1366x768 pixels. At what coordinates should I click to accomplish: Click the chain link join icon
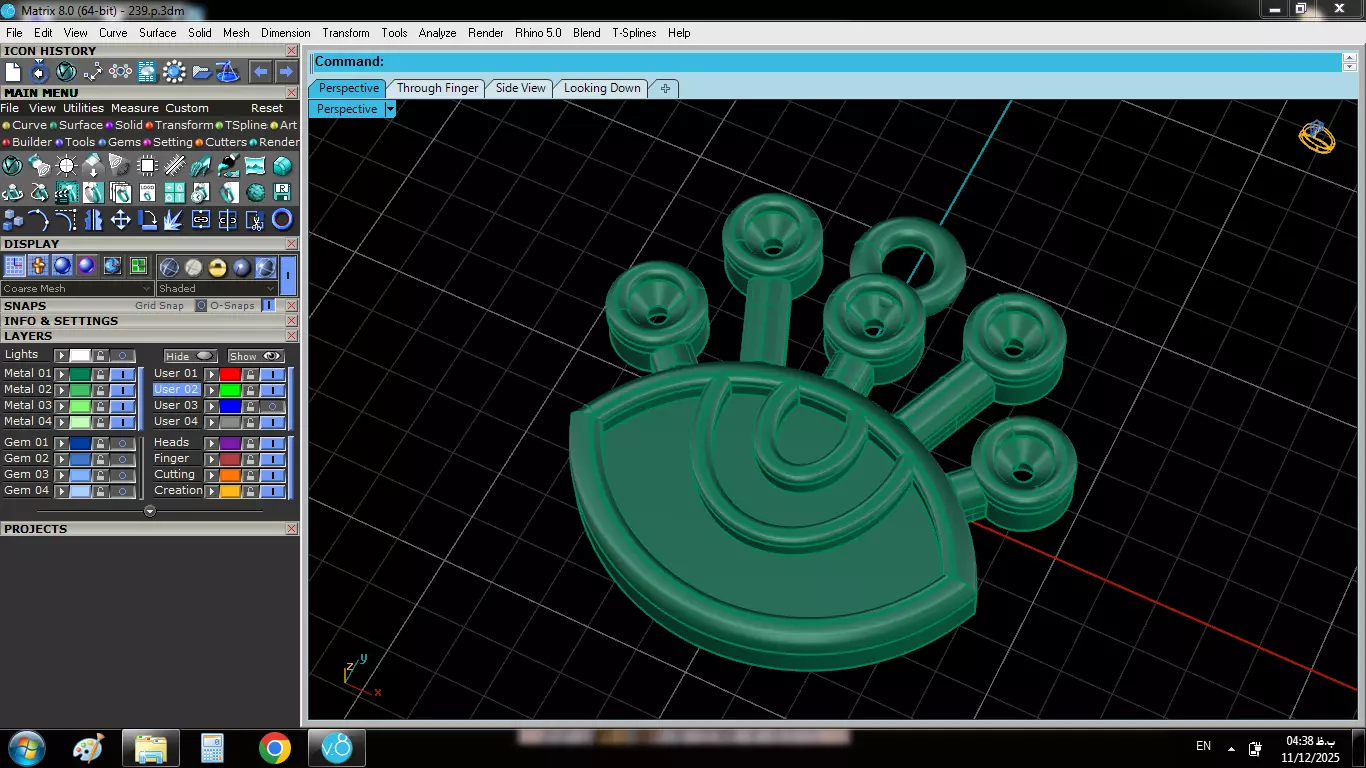[x=202, y=219]
